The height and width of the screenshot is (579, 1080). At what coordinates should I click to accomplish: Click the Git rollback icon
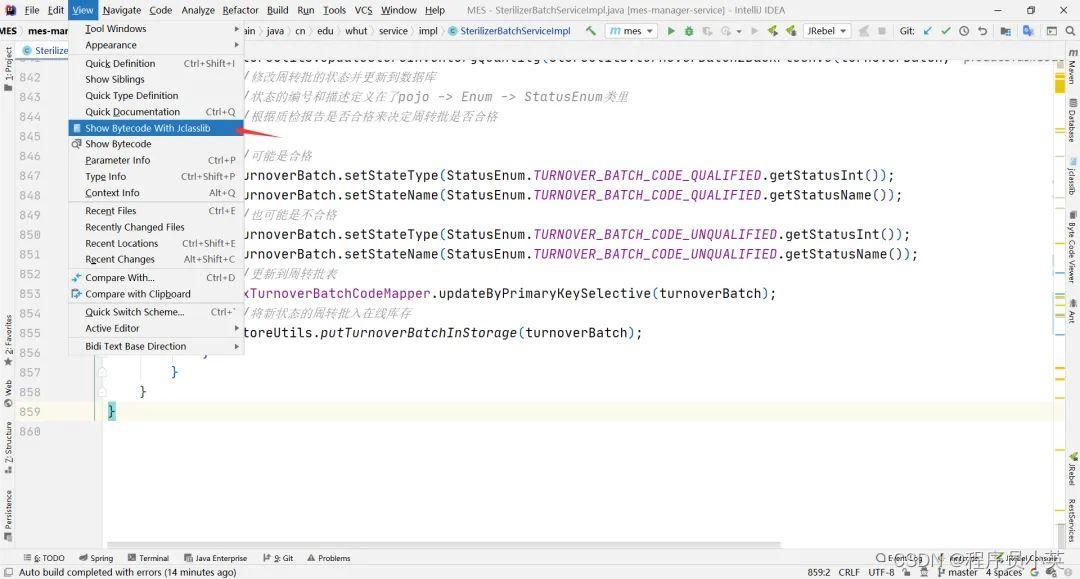[983, 31]
